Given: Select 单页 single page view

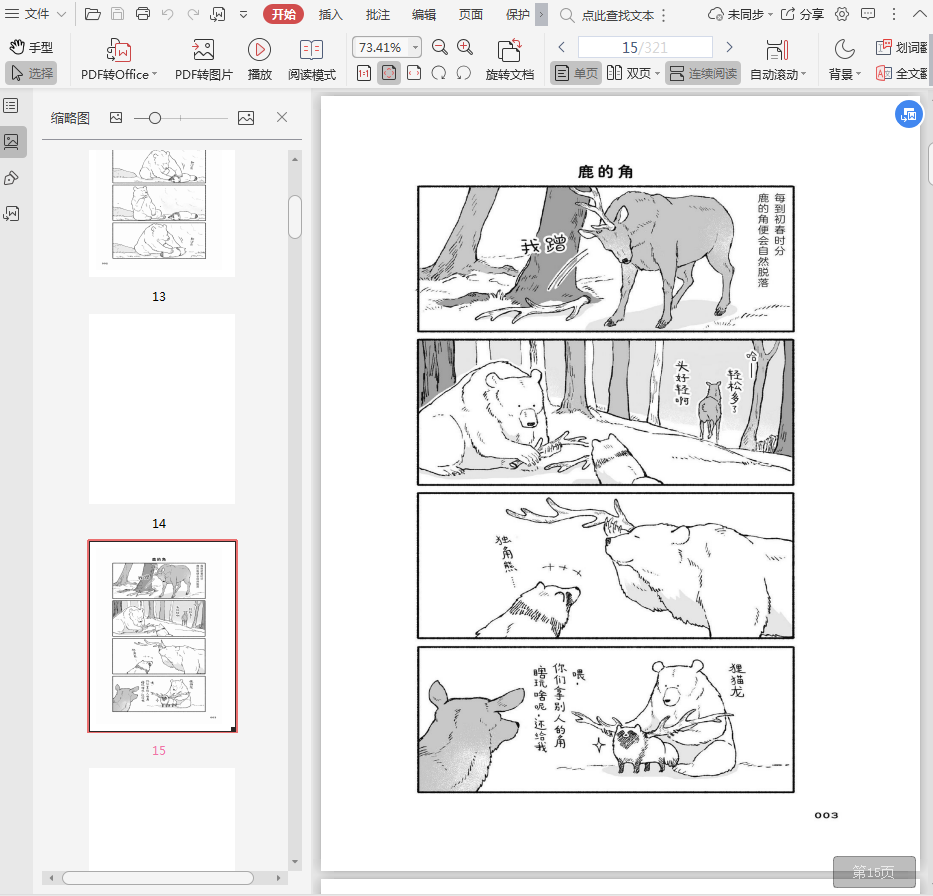Looking at the screenshot, I should tap(576, 73).
